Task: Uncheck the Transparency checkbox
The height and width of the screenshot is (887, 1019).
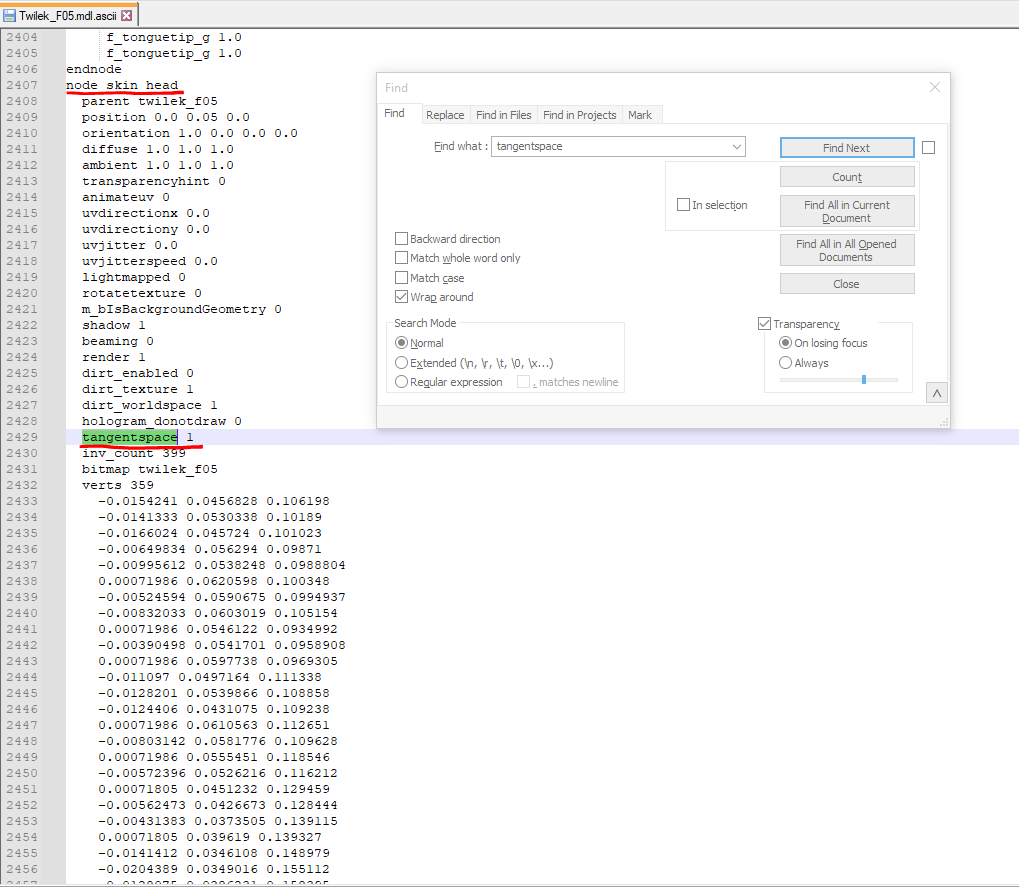Action: (x=764, y=324)
